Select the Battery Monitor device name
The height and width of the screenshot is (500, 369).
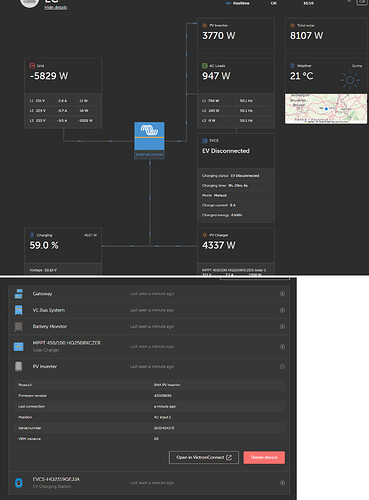[x=50, y=327]
